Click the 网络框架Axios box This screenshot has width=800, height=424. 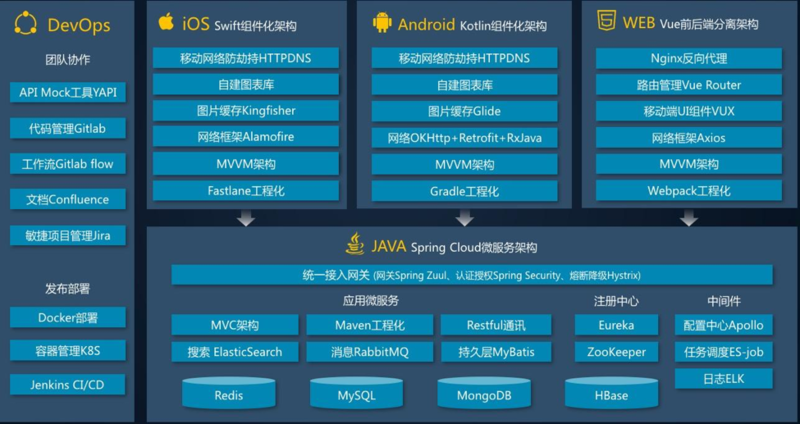689,137
